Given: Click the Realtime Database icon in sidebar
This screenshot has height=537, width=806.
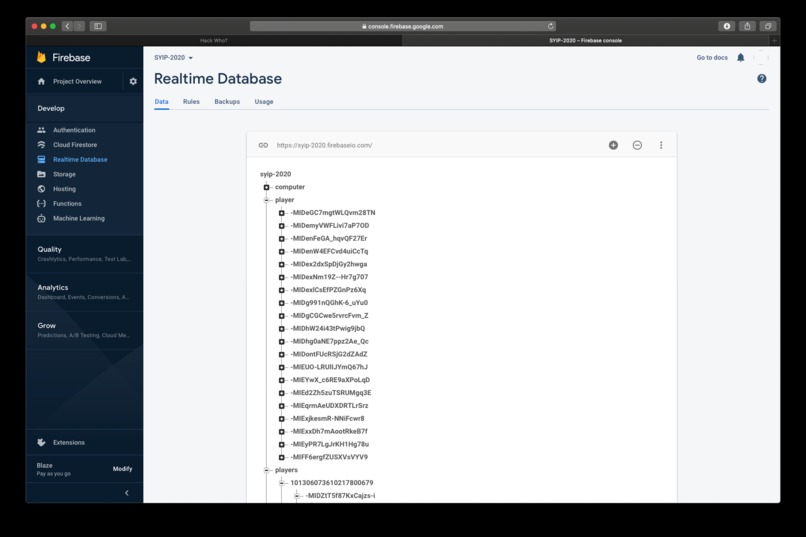Looking at the screenshot, I should 42,159.
